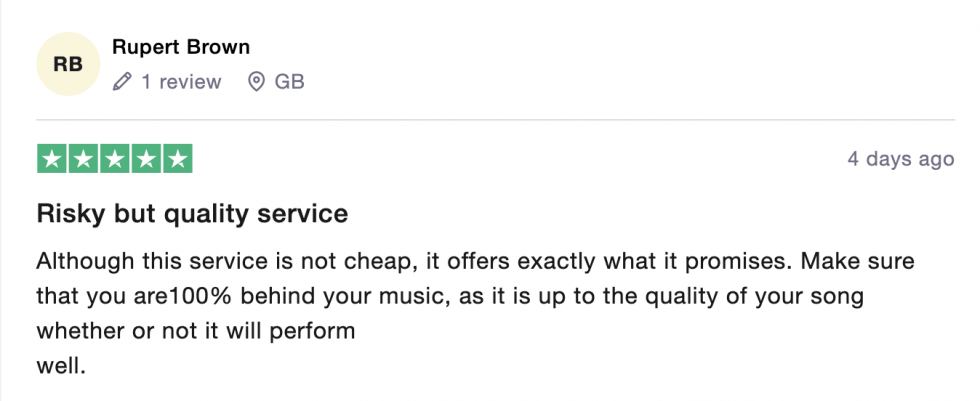Open Rupert Brown's reviewer profile name

click(181, 47)
